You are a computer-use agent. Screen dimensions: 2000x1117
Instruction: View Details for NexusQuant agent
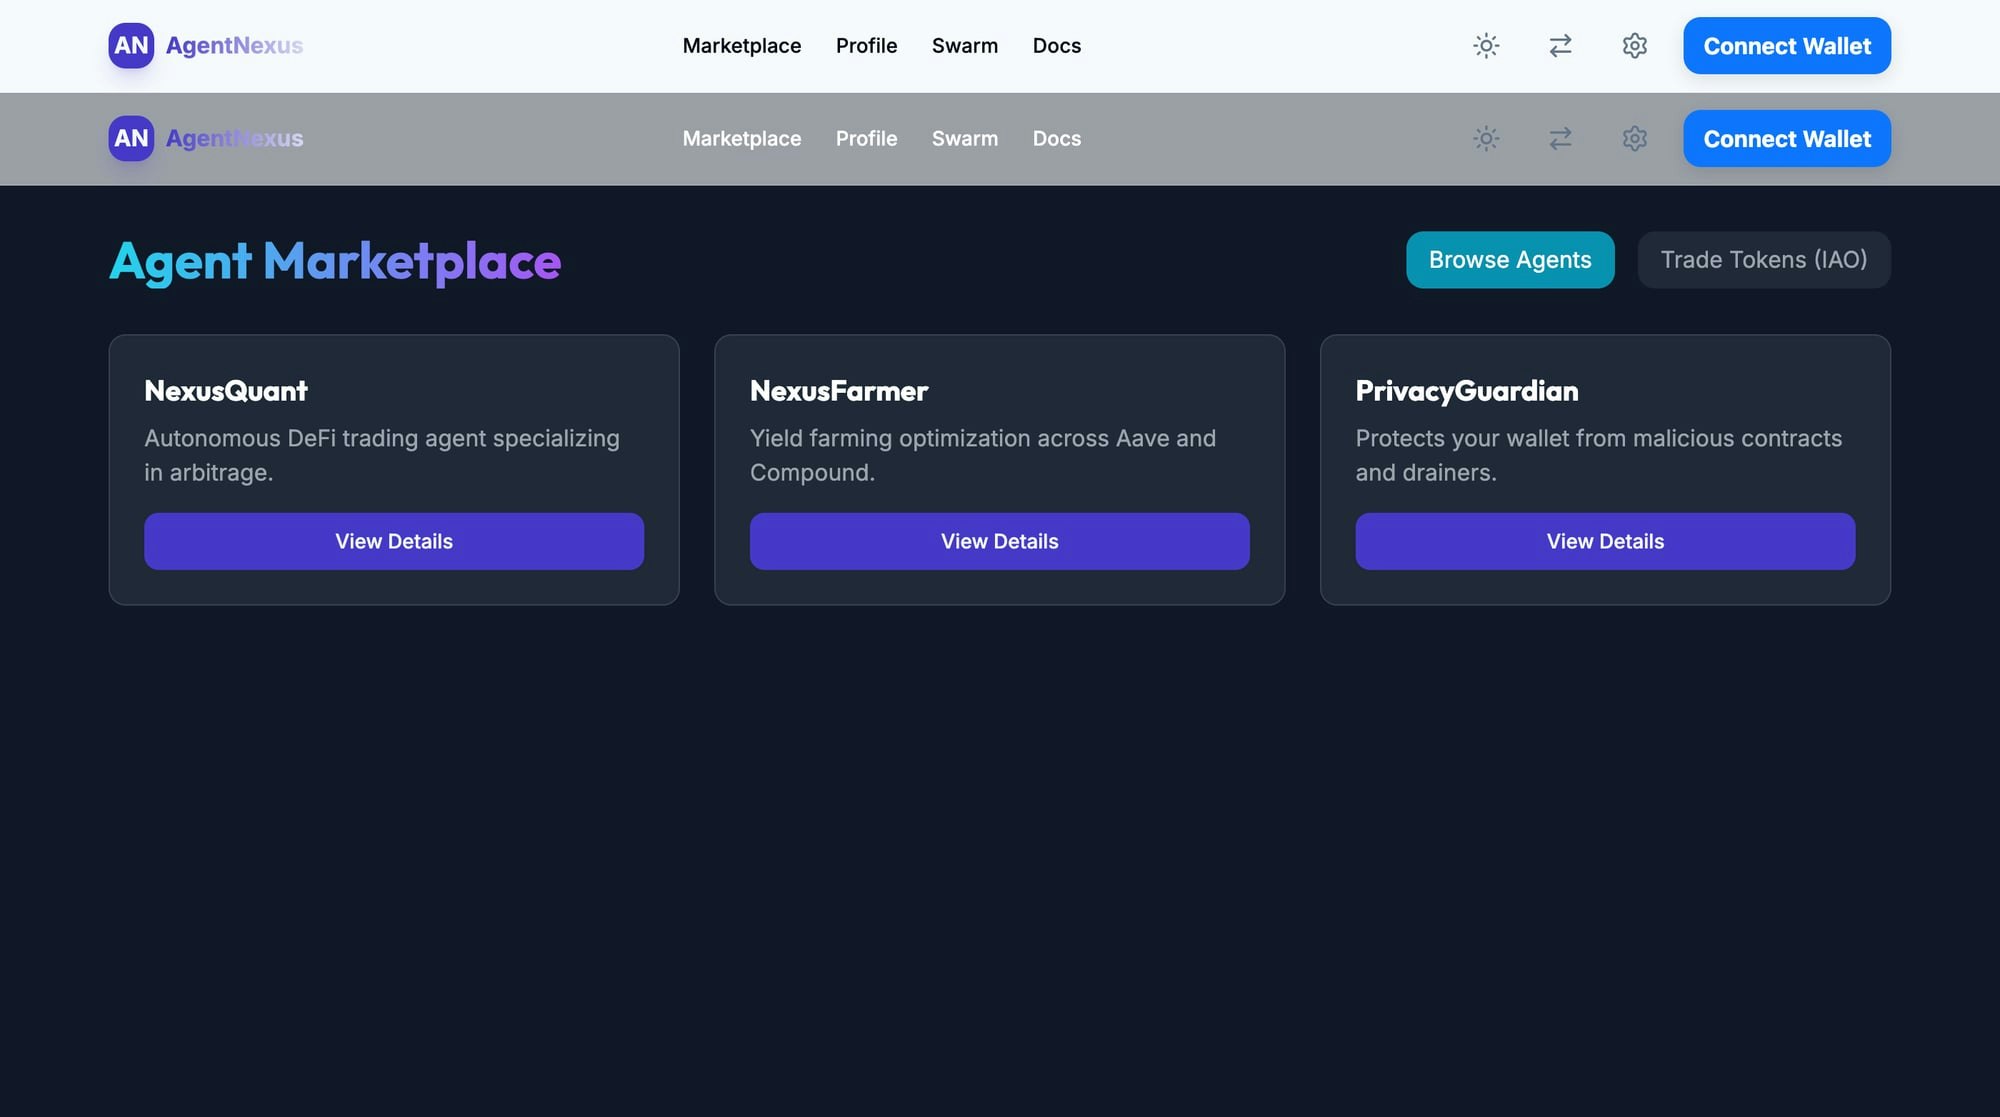pos(394,541)
